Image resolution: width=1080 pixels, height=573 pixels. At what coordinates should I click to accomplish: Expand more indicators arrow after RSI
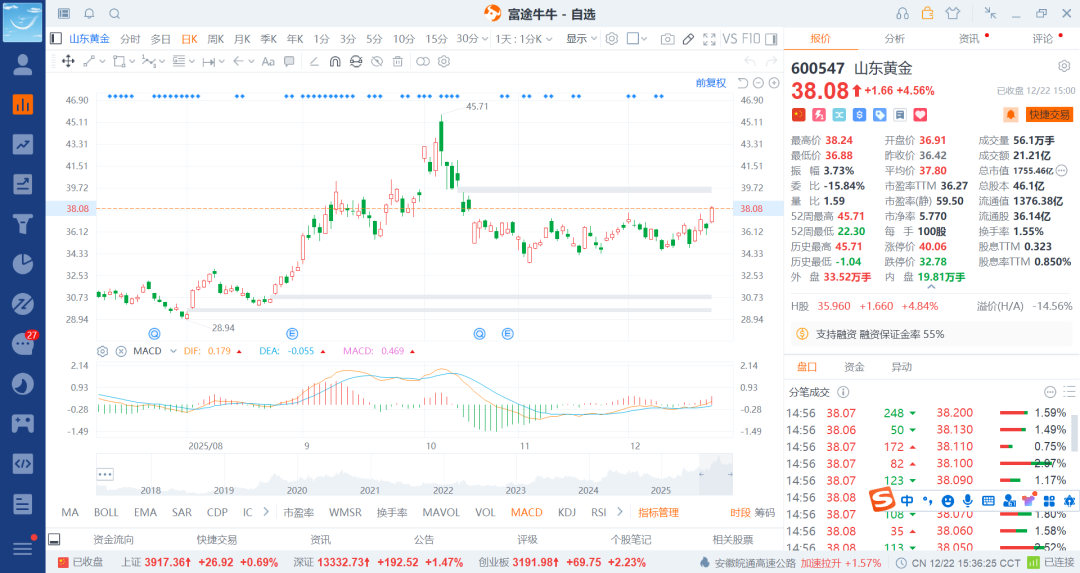point(620,512)
